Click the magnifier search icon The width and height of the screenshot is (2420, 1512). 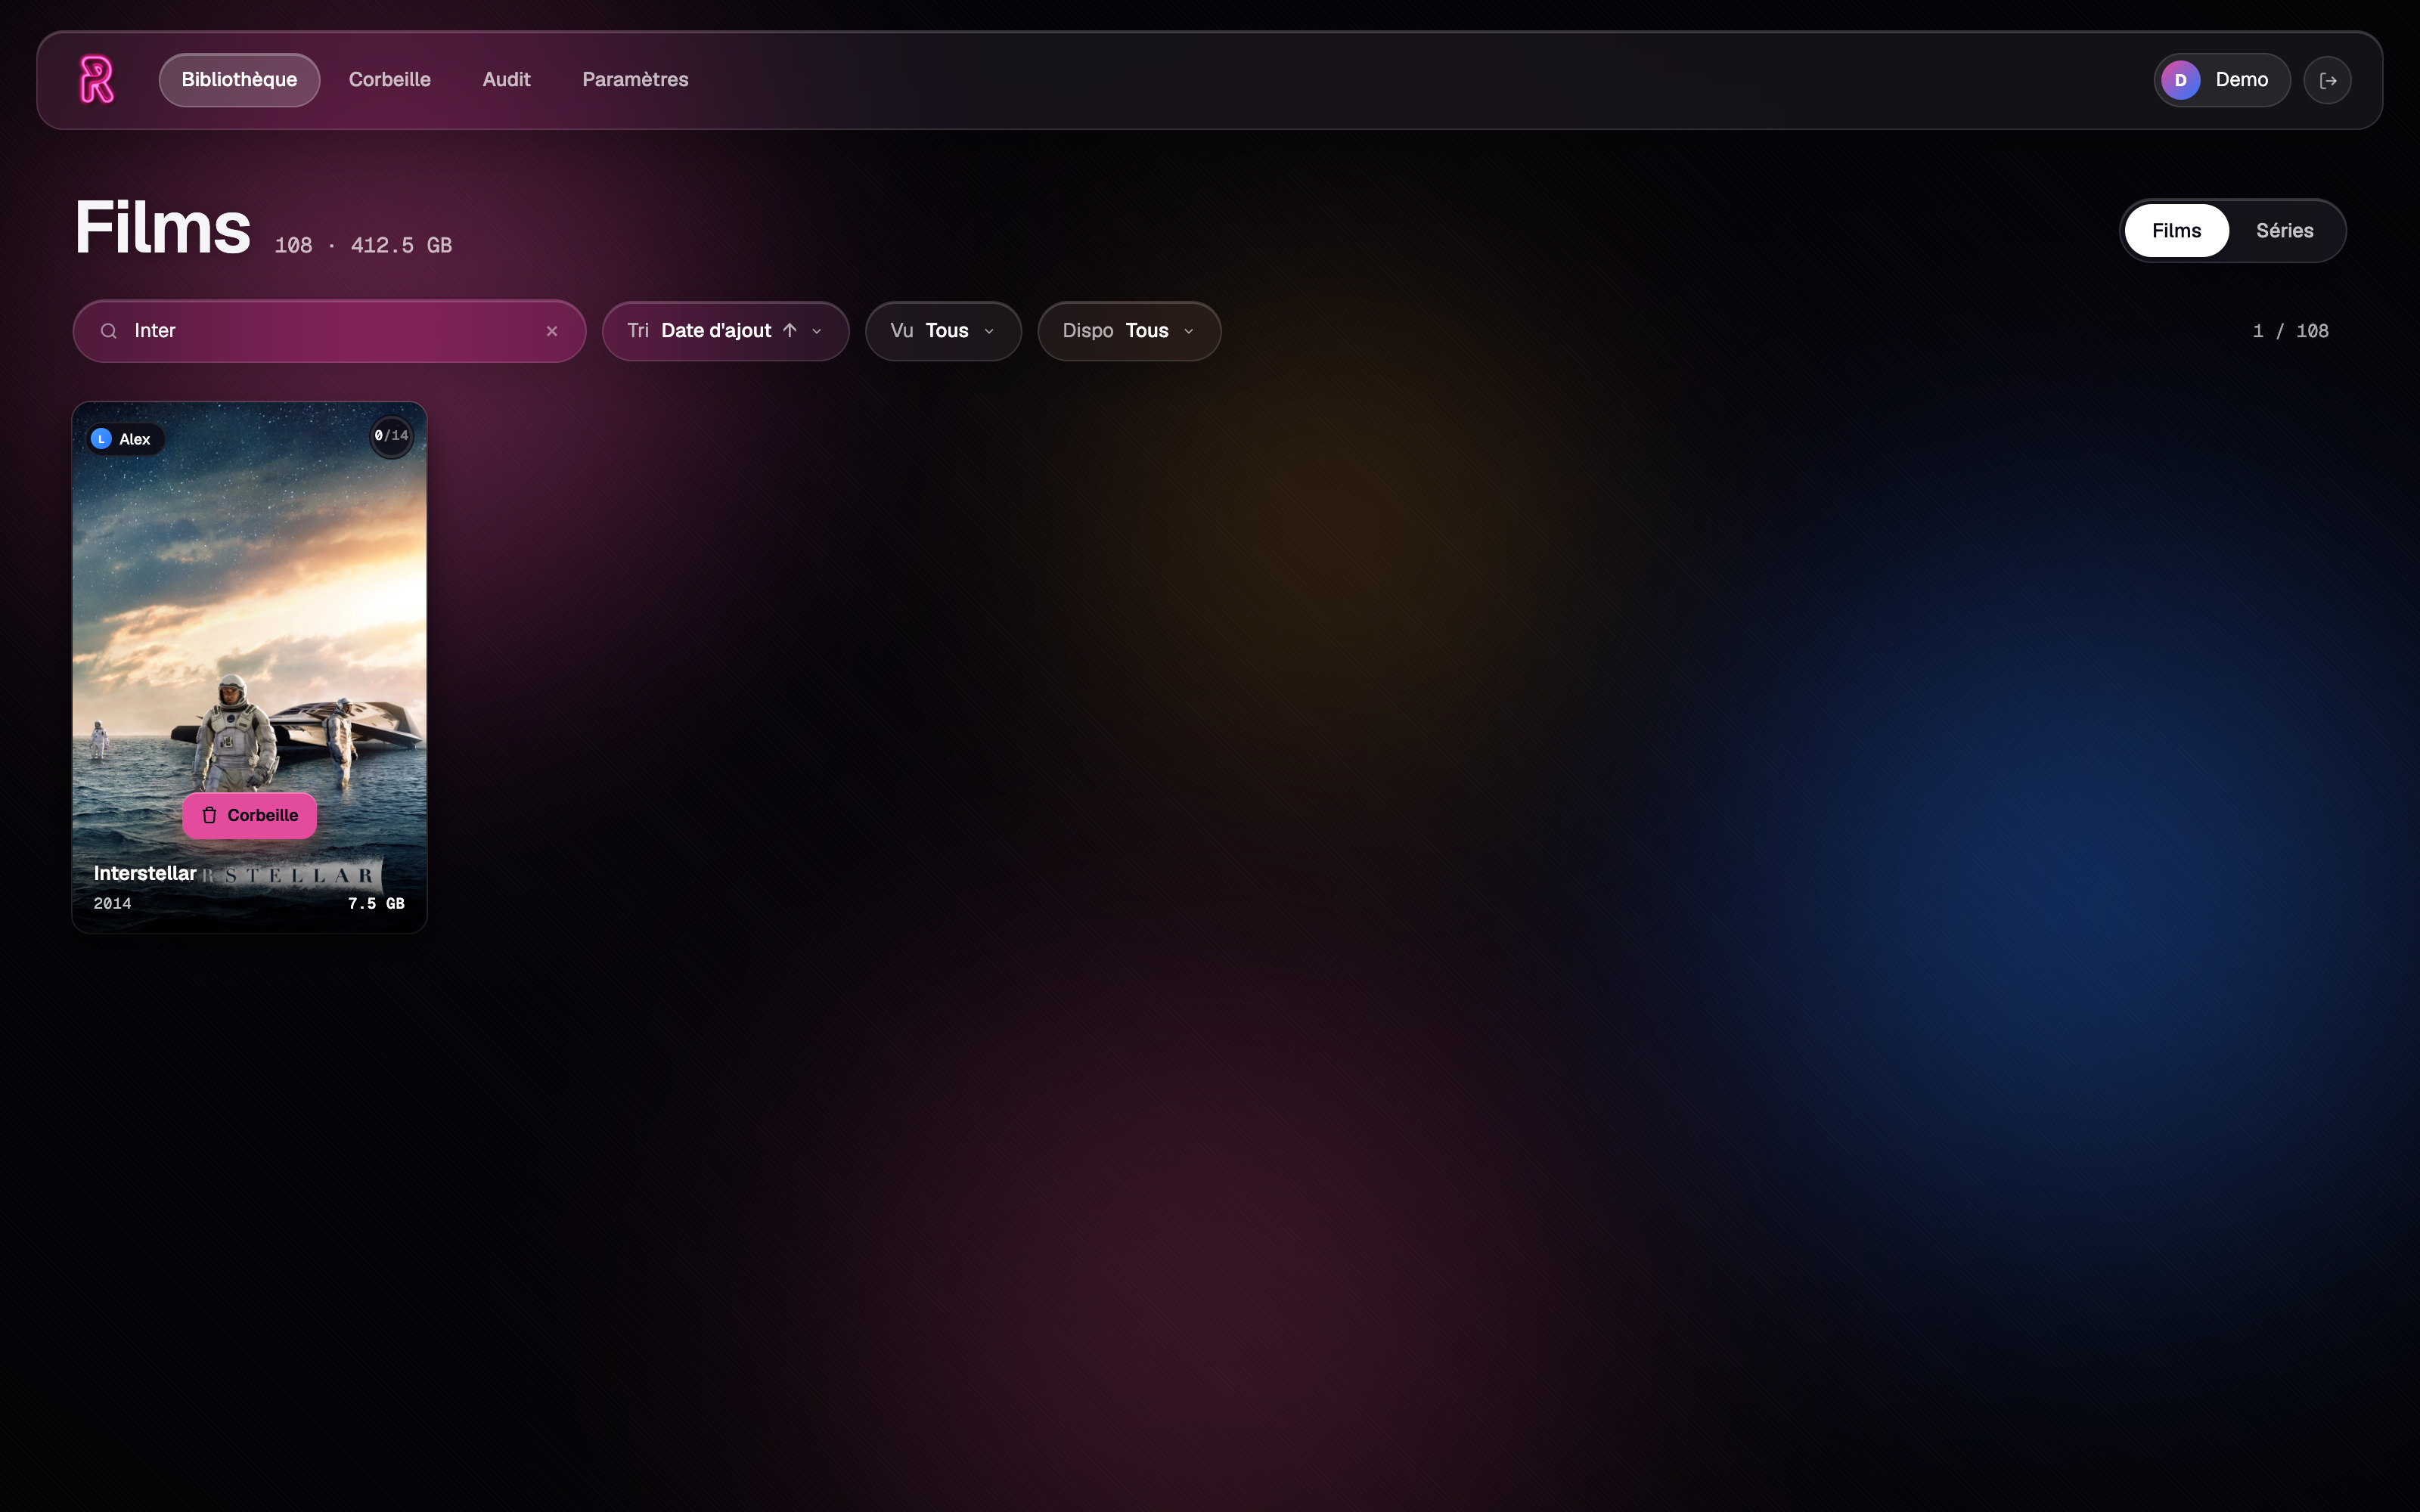(109, 331)
